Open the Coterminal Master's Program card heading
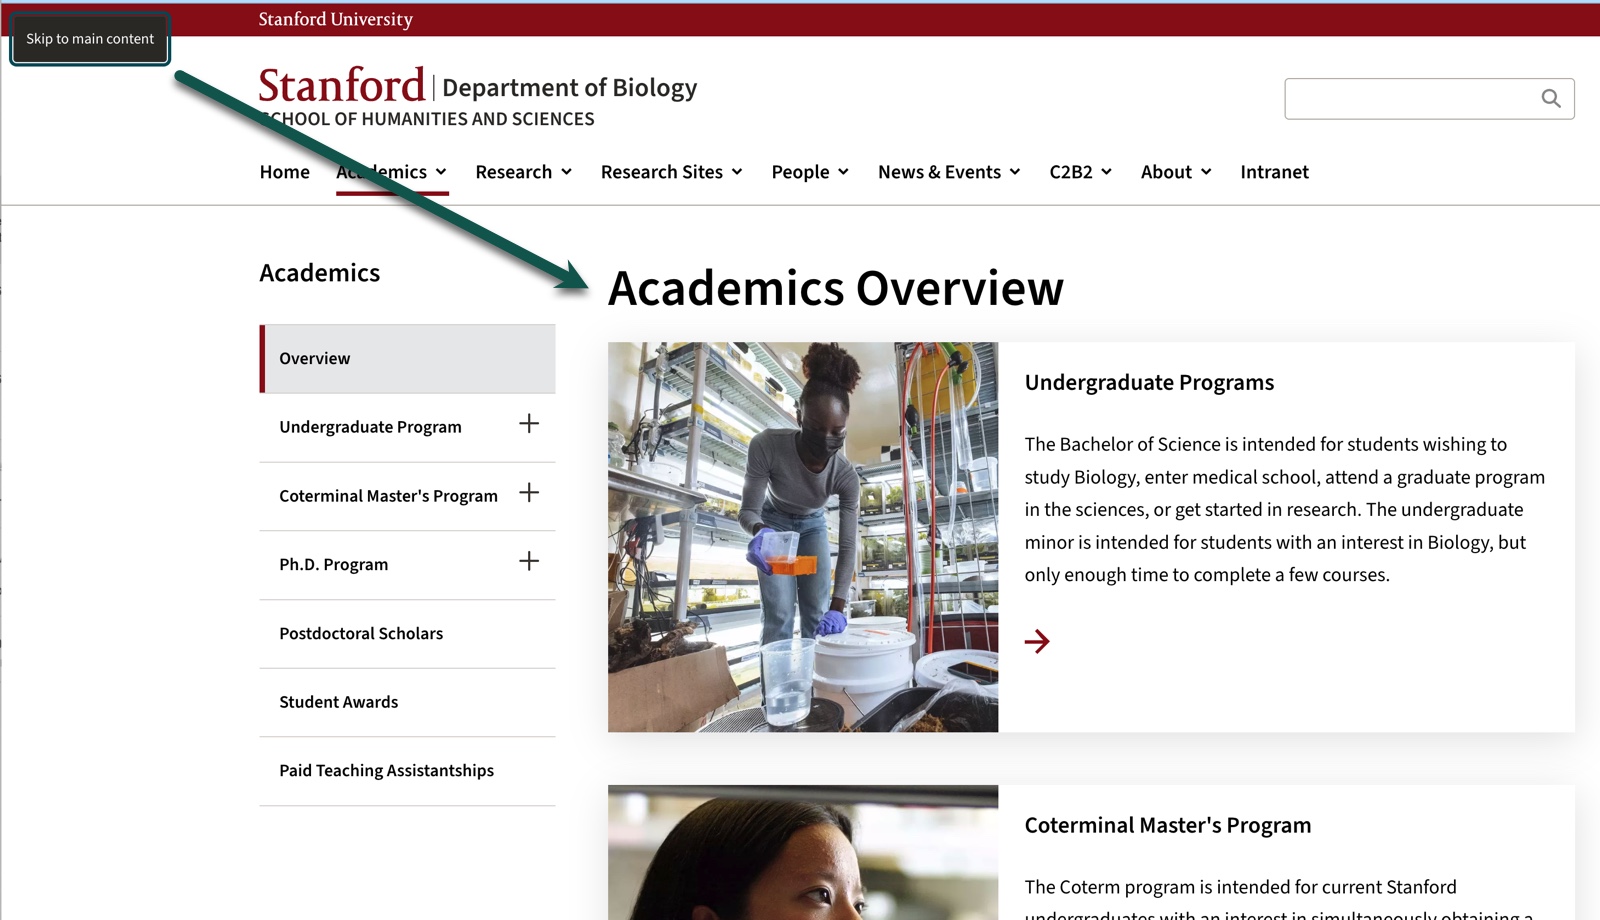Viewport: 1600px width, 920px height. click(1167, 826)
